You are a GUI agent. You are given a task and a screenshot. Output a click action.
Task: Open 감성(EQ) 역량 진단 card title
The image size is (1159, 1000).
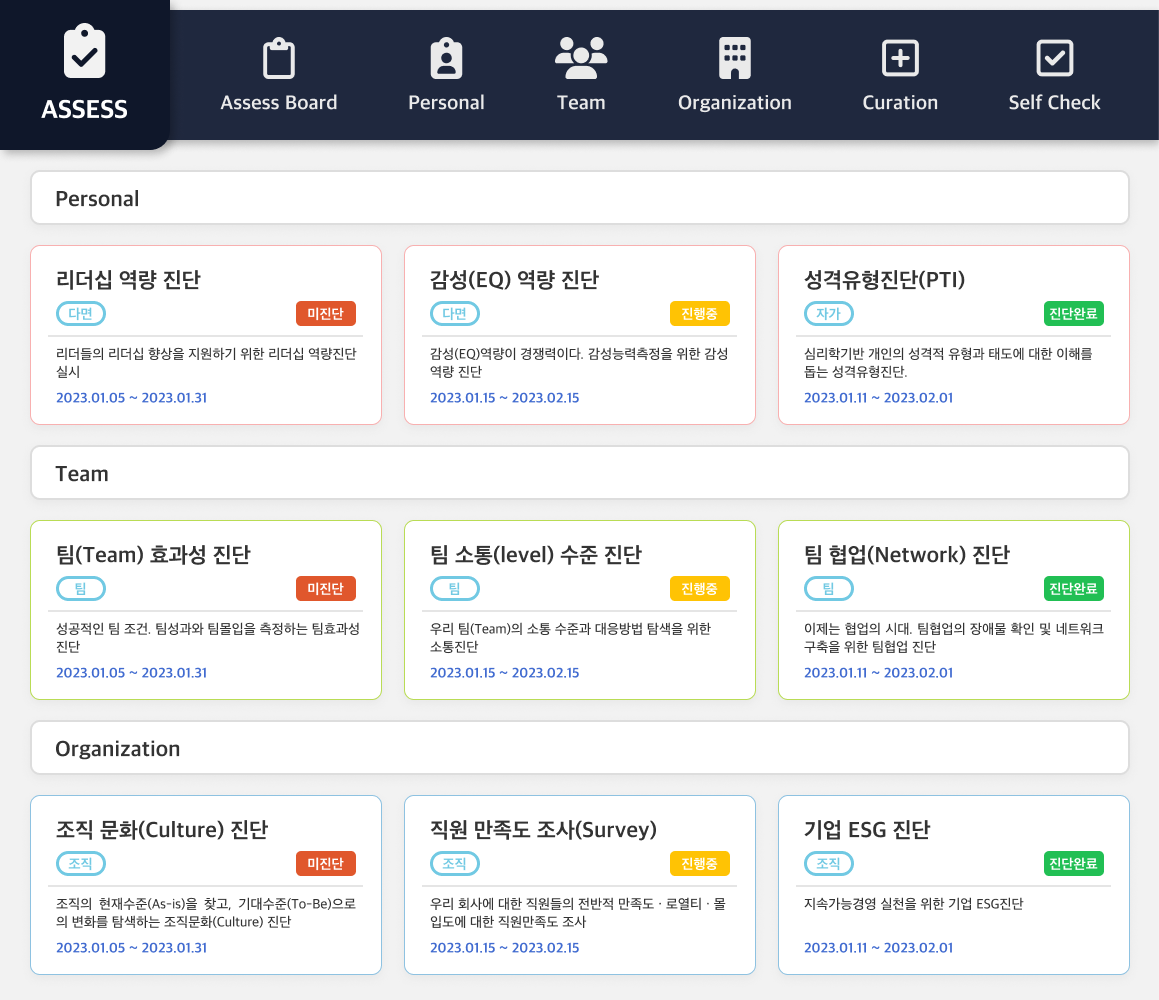click(514, 279)
